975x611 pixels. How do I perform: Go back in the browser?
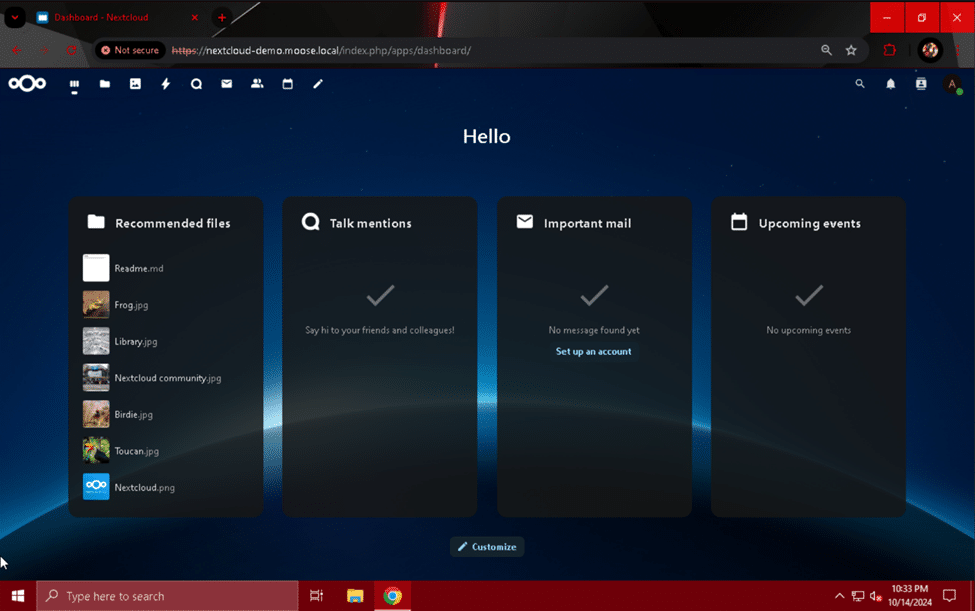[17, 50]
